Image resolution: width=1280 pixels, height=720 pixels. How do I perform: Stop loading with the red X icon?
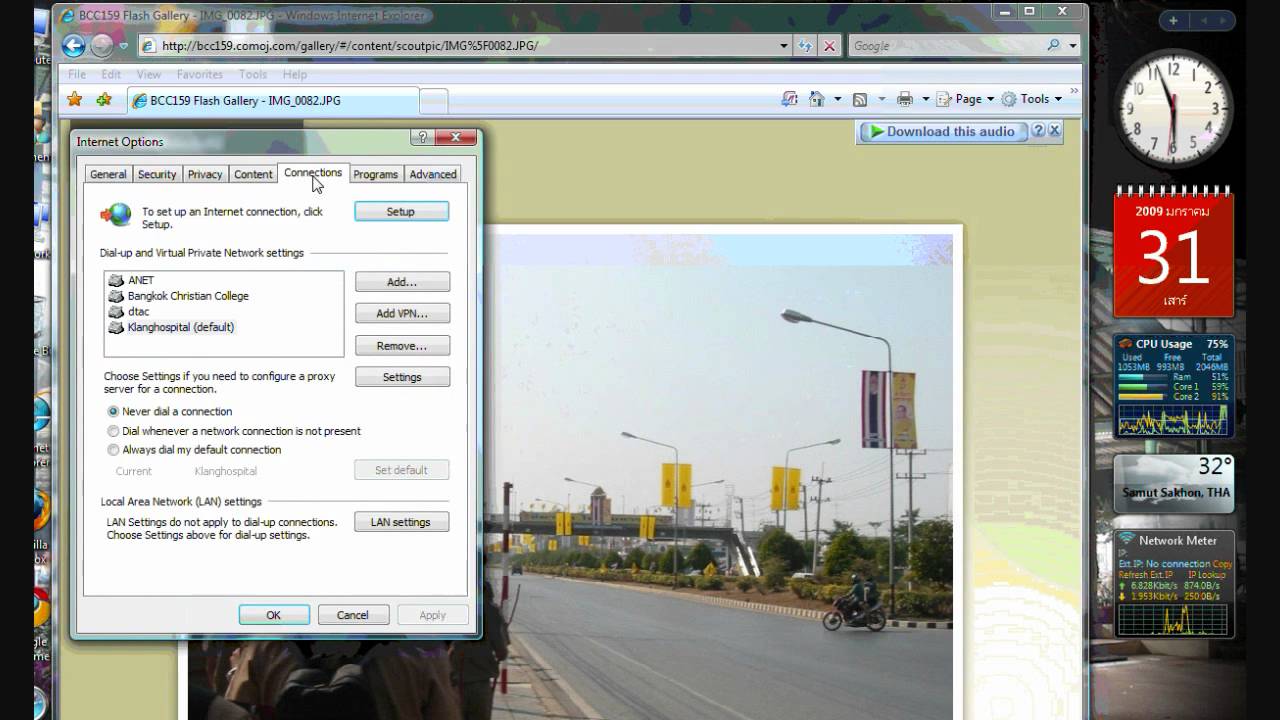(x=829, y=46)
